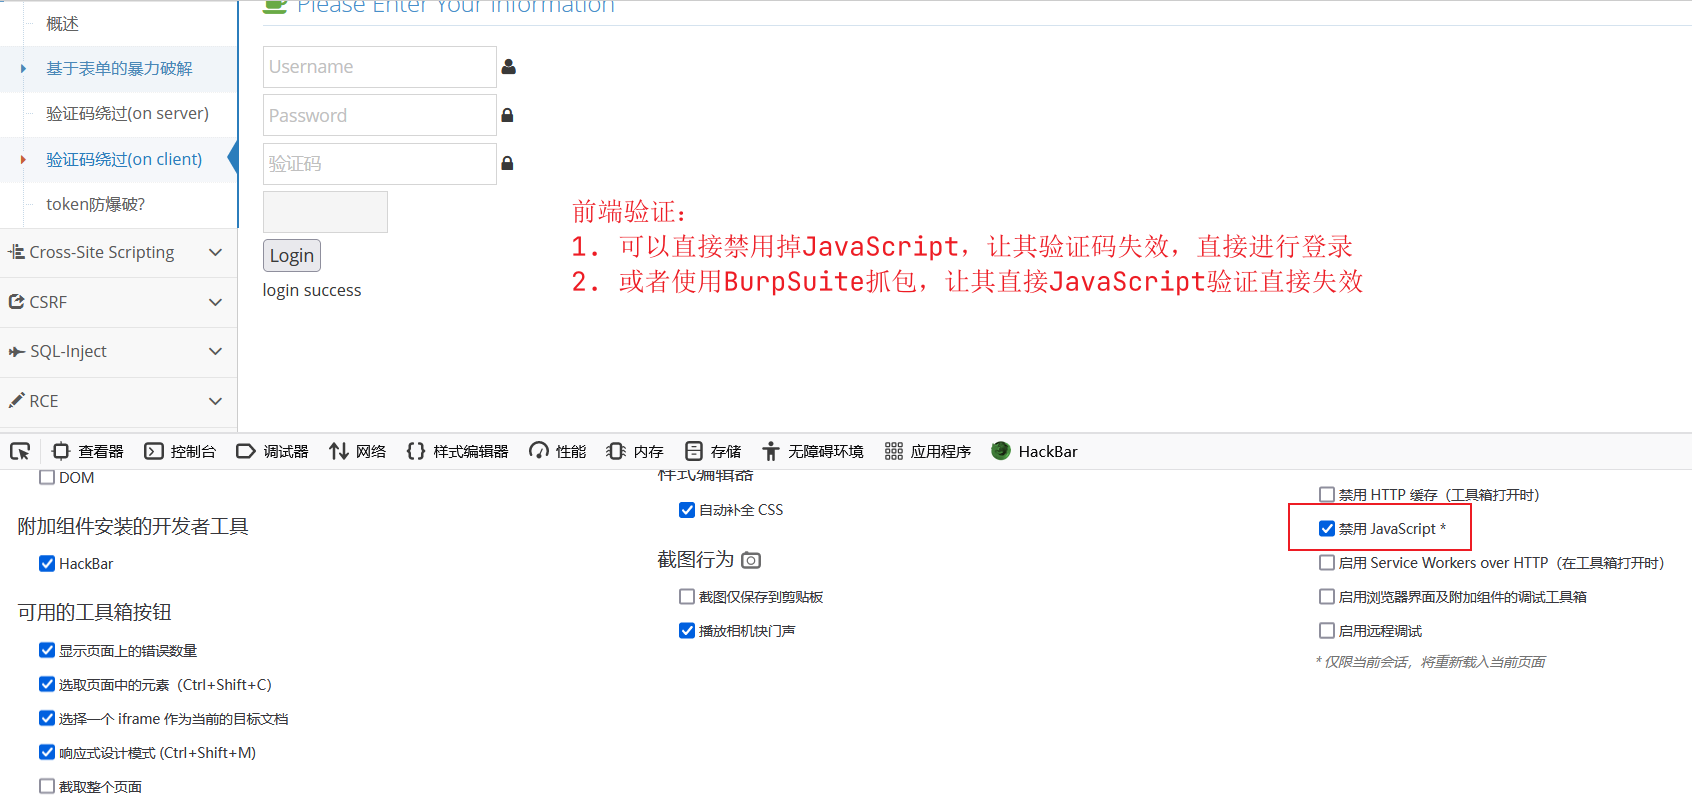Click the Username input field
This screenshot has width=1692, height=802.
point(380,67)
